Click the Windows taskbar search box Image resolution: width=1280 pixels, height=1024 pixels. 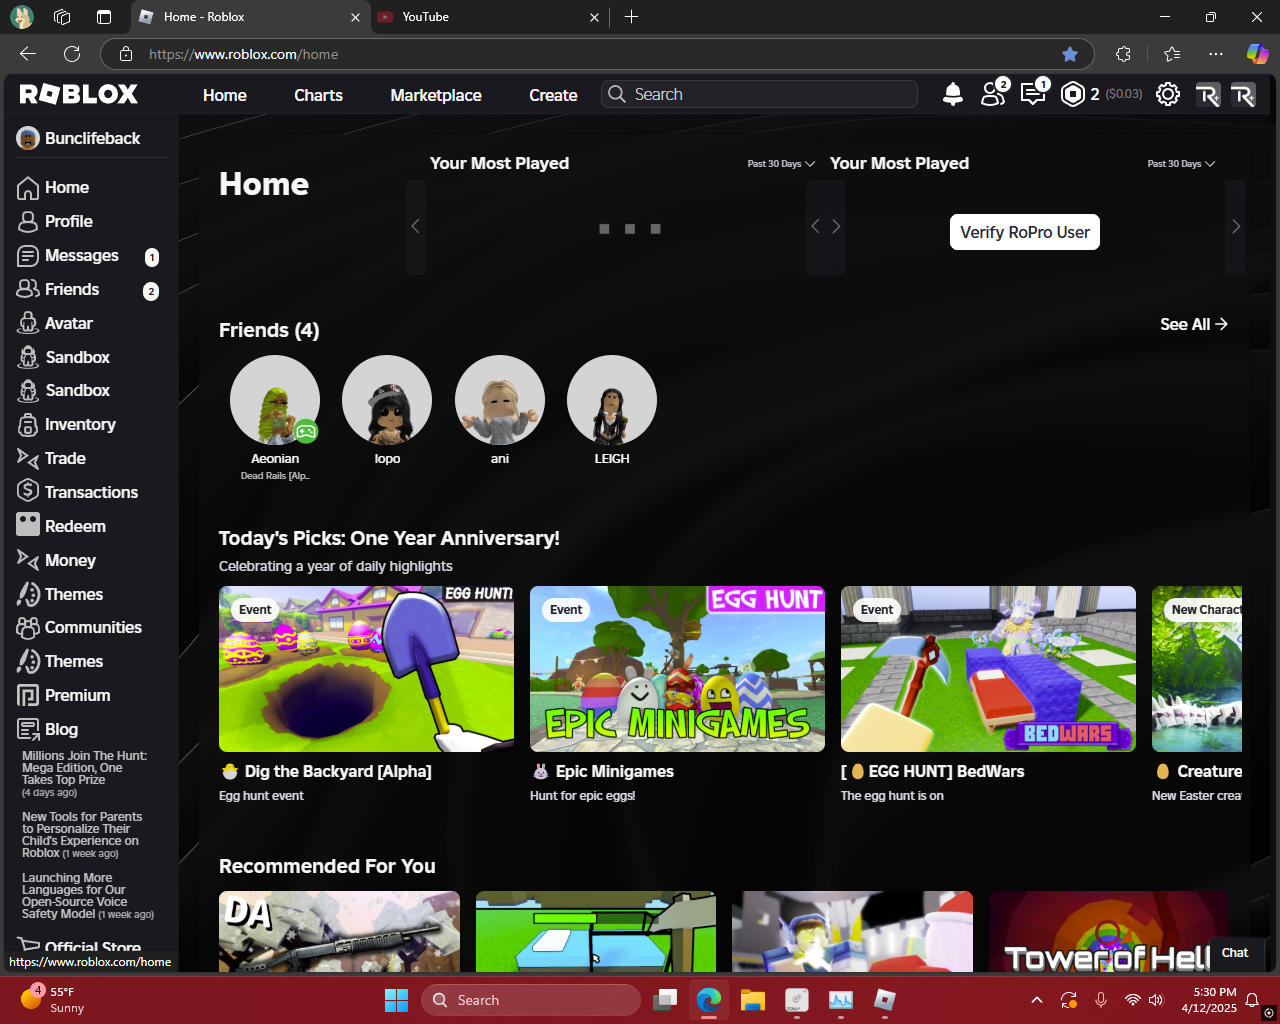(x=531, y=1000)
